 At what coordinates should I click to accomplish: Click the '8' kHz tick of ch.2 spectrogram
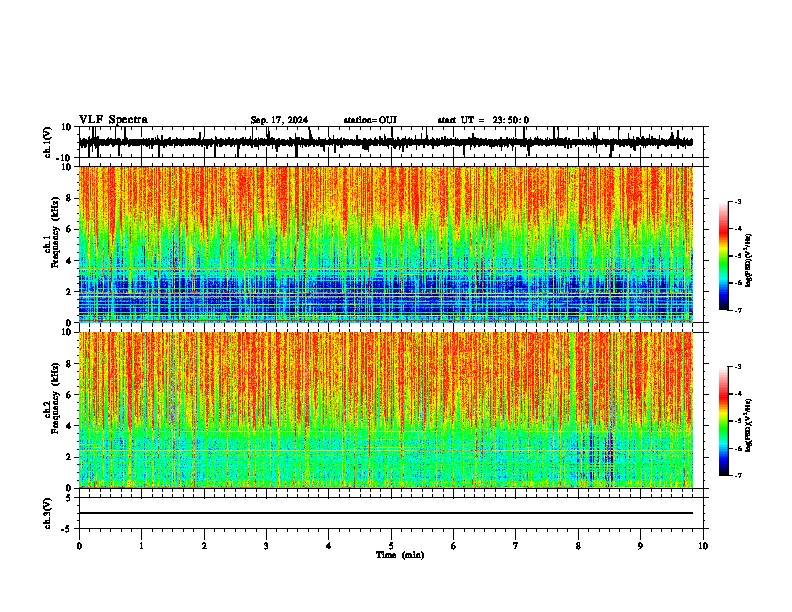[69, 364]
